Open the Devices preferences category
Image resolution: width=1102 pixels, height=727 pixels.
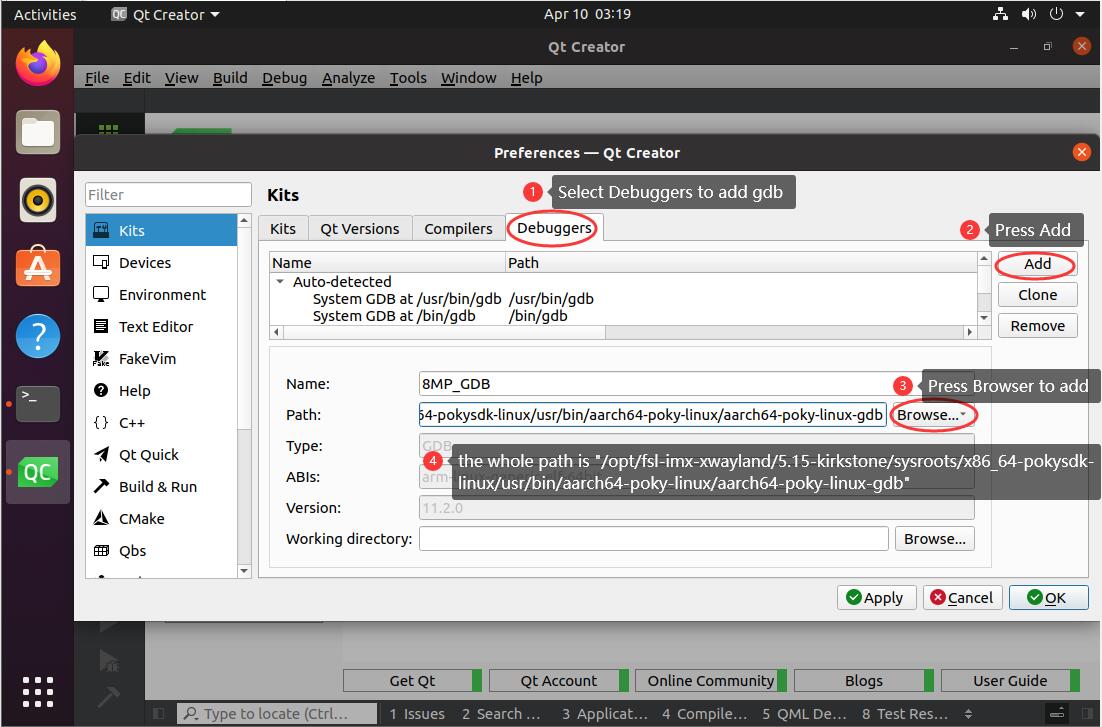(x=161, y=262)
